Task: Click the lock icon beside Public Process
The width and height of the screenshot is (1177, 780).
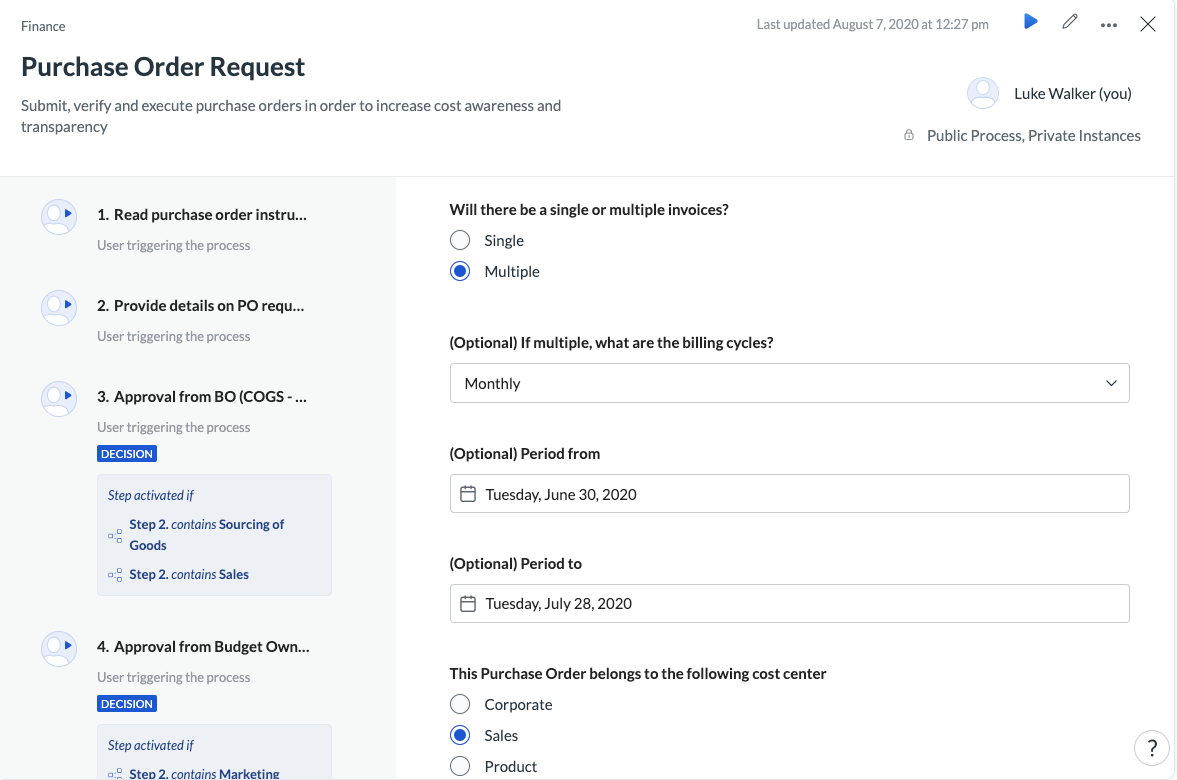Action: pos(909,135)
